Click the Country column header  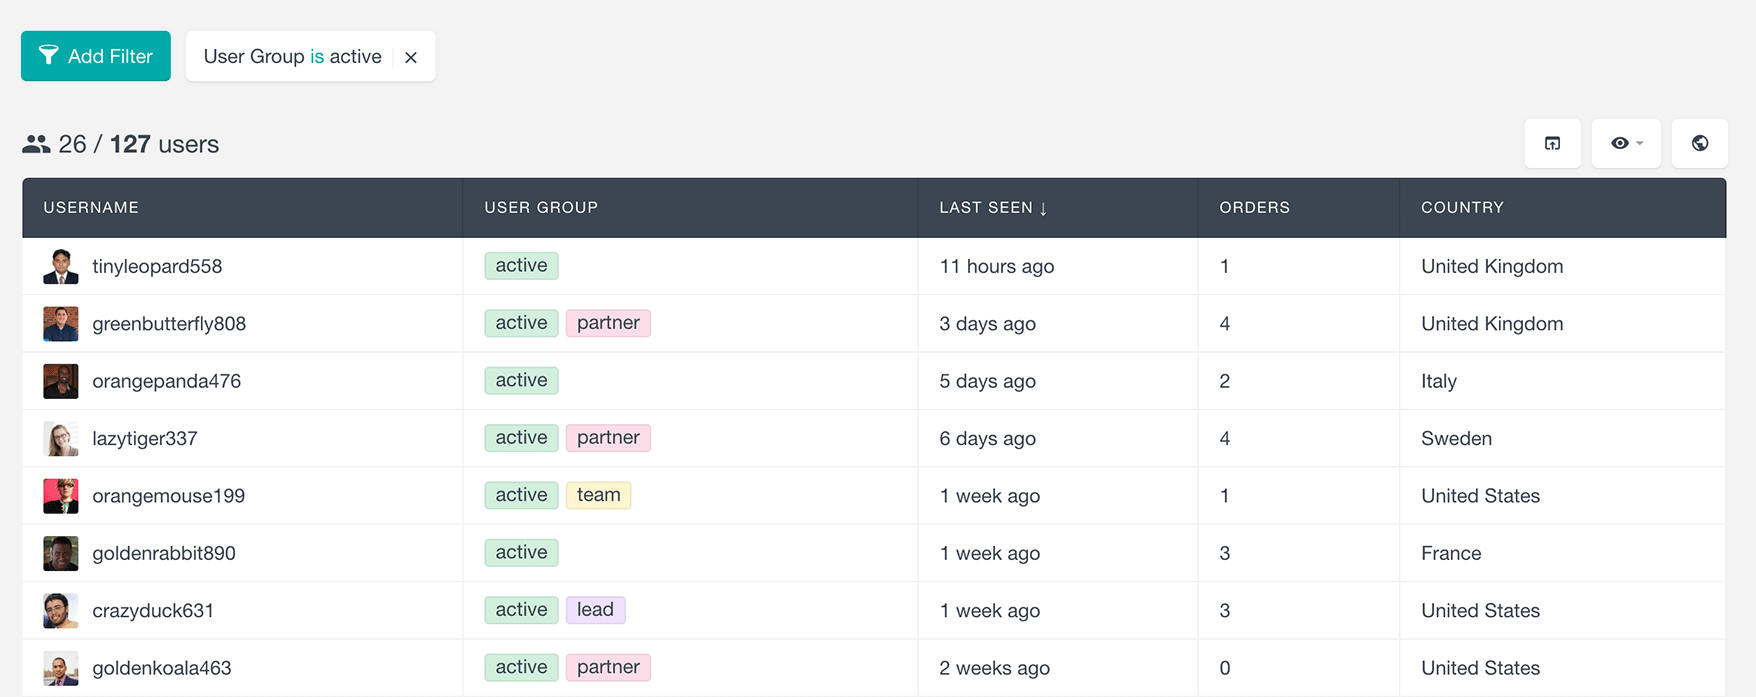(1462, 208)
